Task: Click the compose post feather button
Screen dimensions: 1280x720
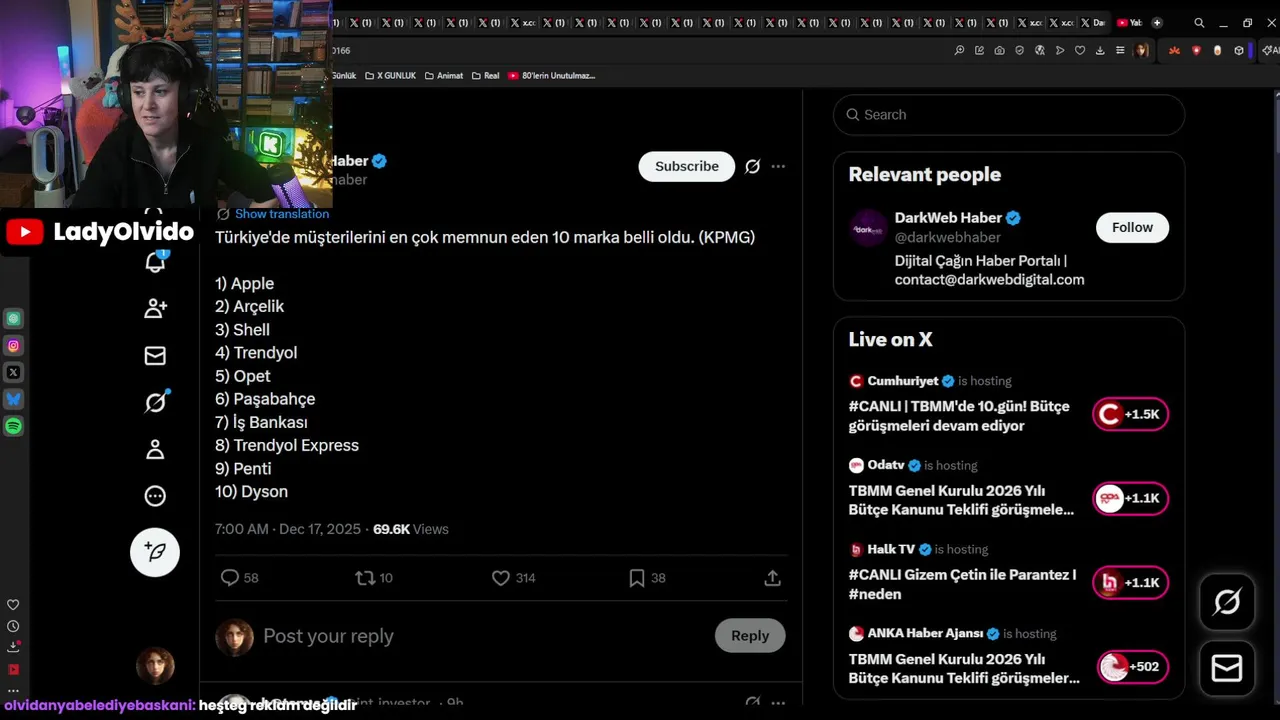Action: tap(155, 552)
